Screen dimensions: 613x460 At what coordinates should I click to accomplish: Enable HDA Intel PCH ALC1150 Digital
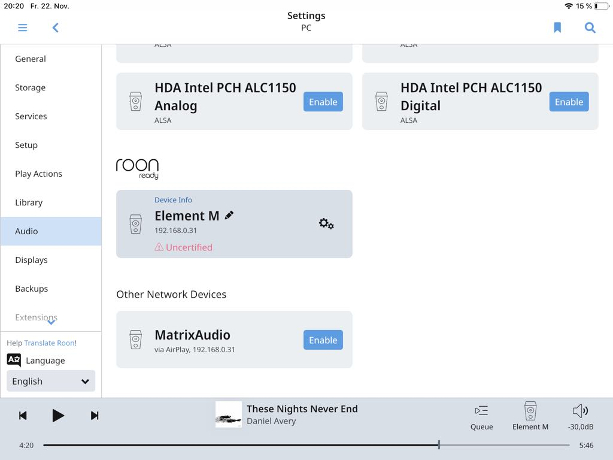pos(569,102)
